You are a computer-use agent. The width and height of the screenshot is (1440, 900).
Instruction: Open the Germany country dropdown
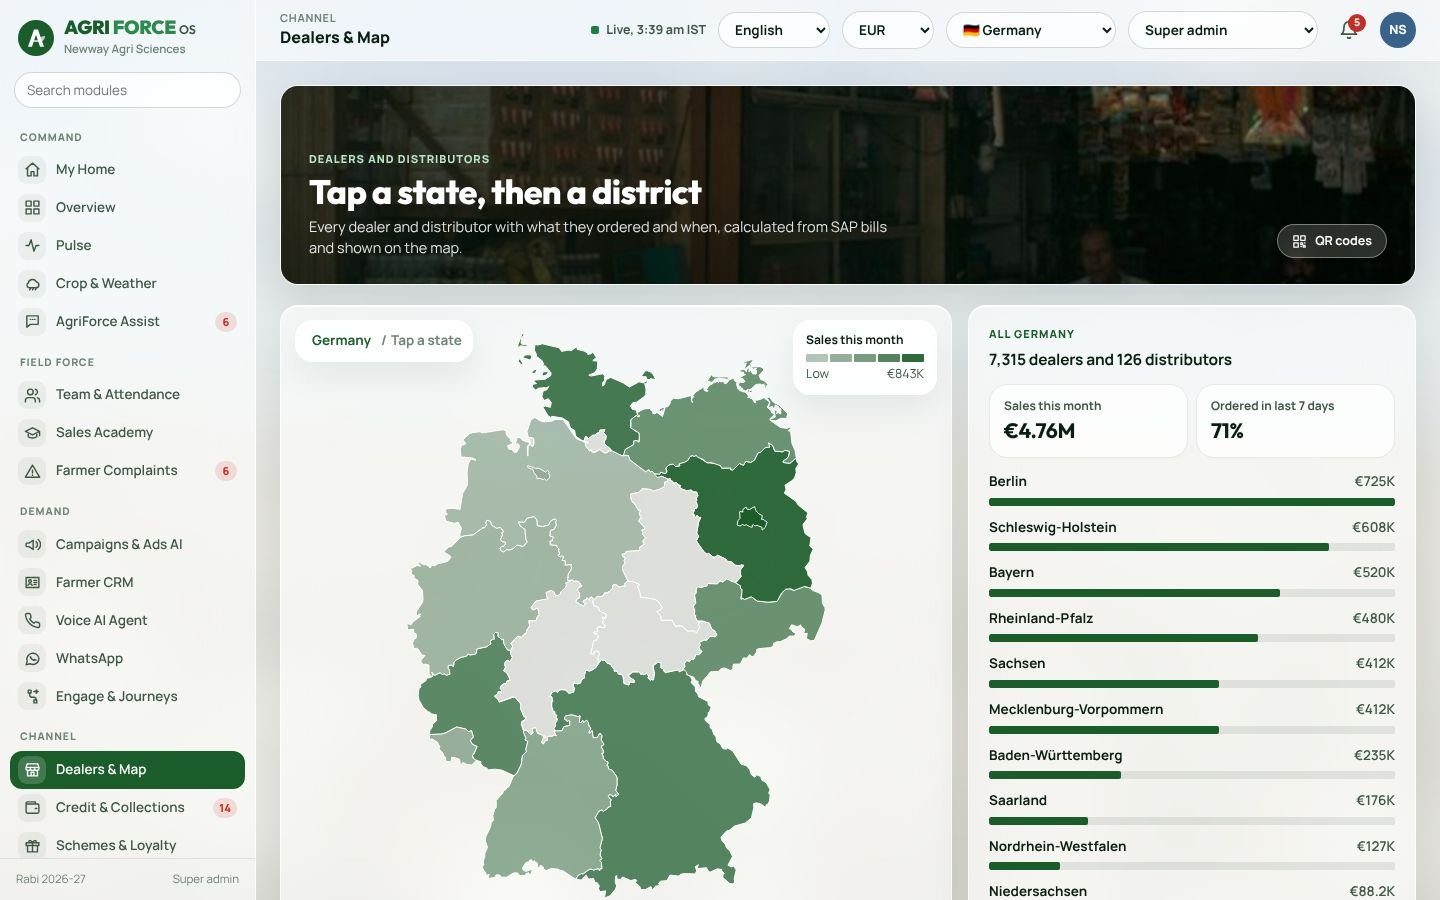1031,30
